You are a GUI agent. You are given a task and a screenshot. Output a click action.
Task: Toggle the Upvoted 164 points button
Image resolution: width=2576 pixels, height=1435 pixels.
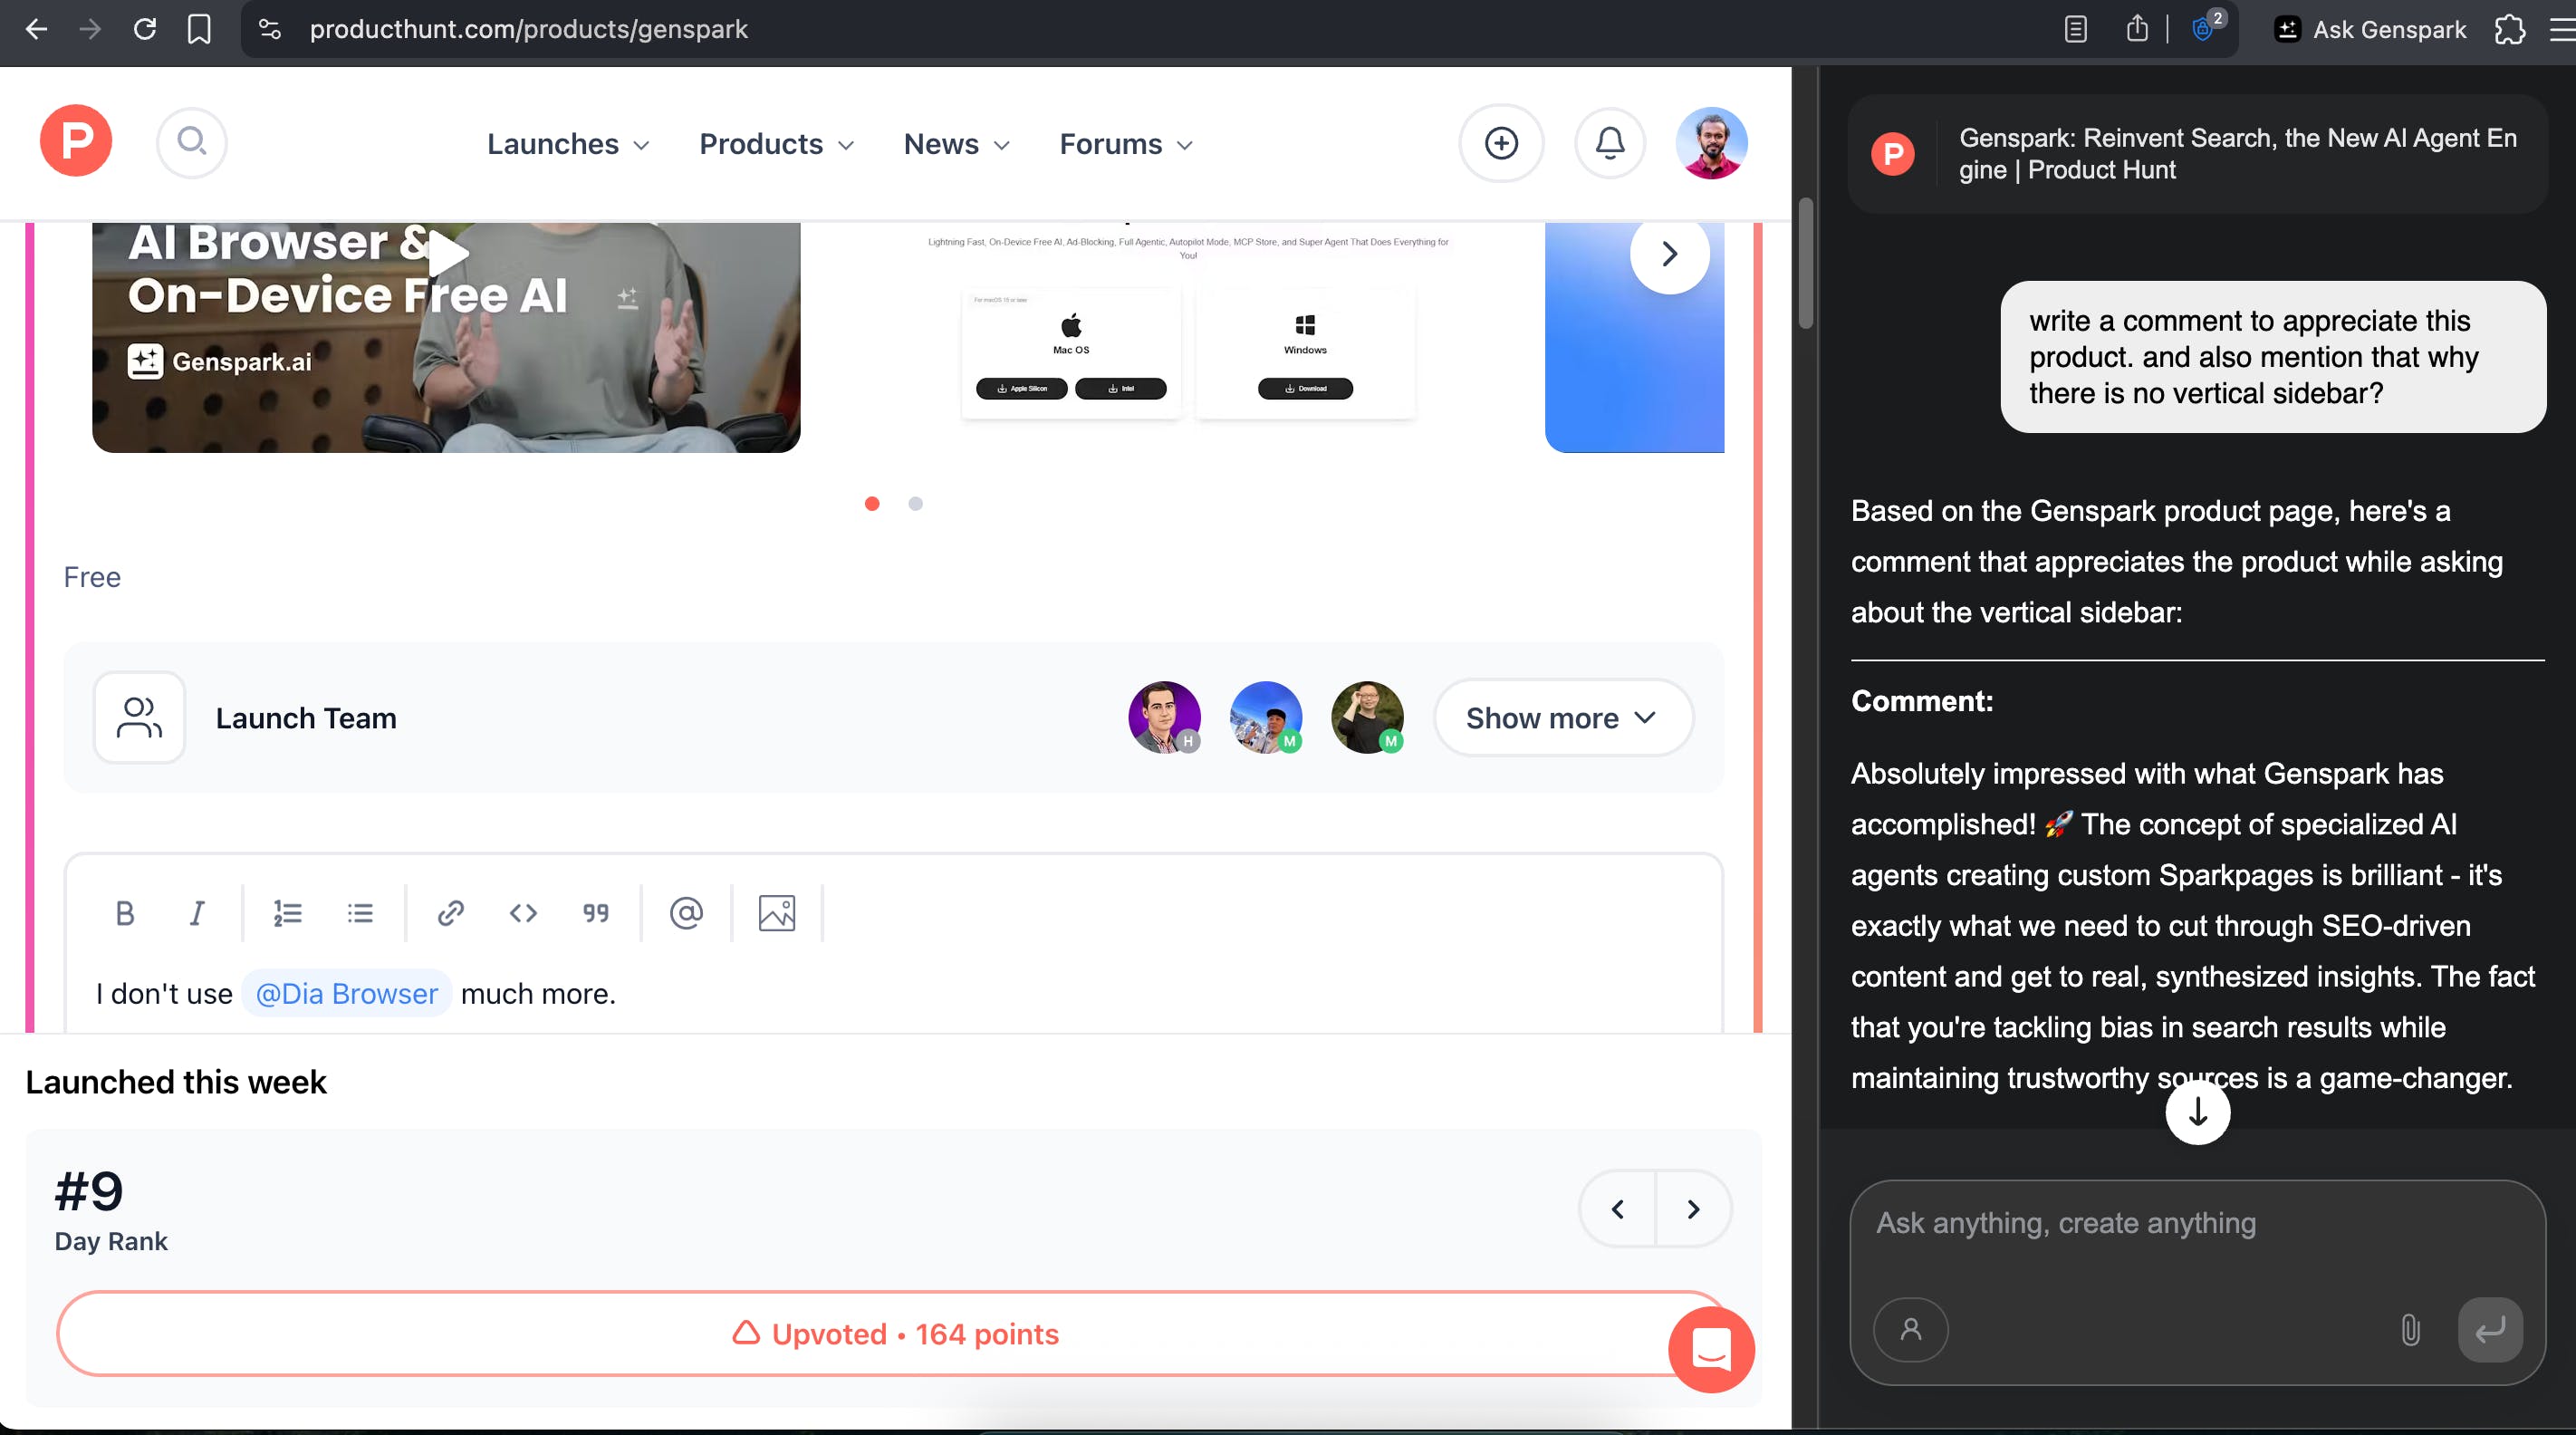point(894,1334)
